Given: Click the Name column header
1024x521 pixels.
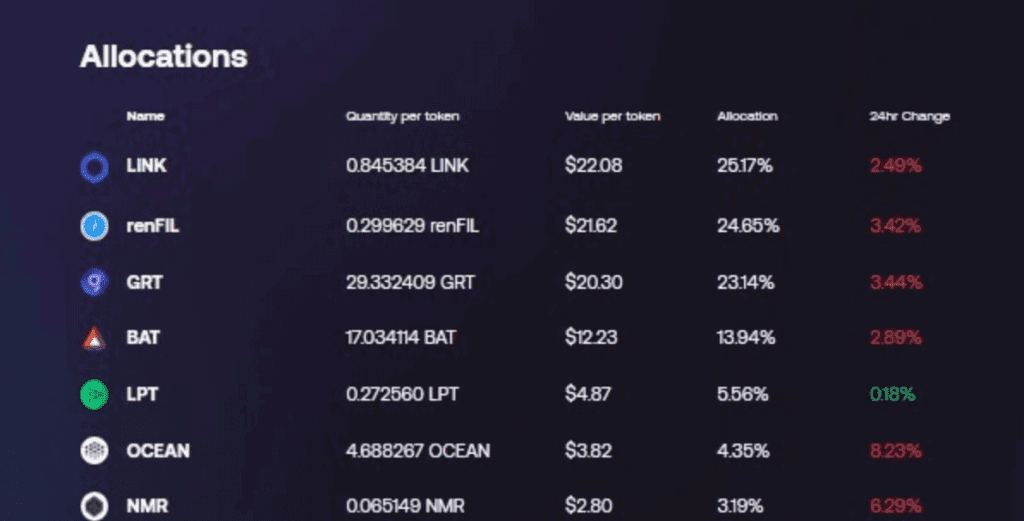Looking at the screenshot, I should [145, 116].
